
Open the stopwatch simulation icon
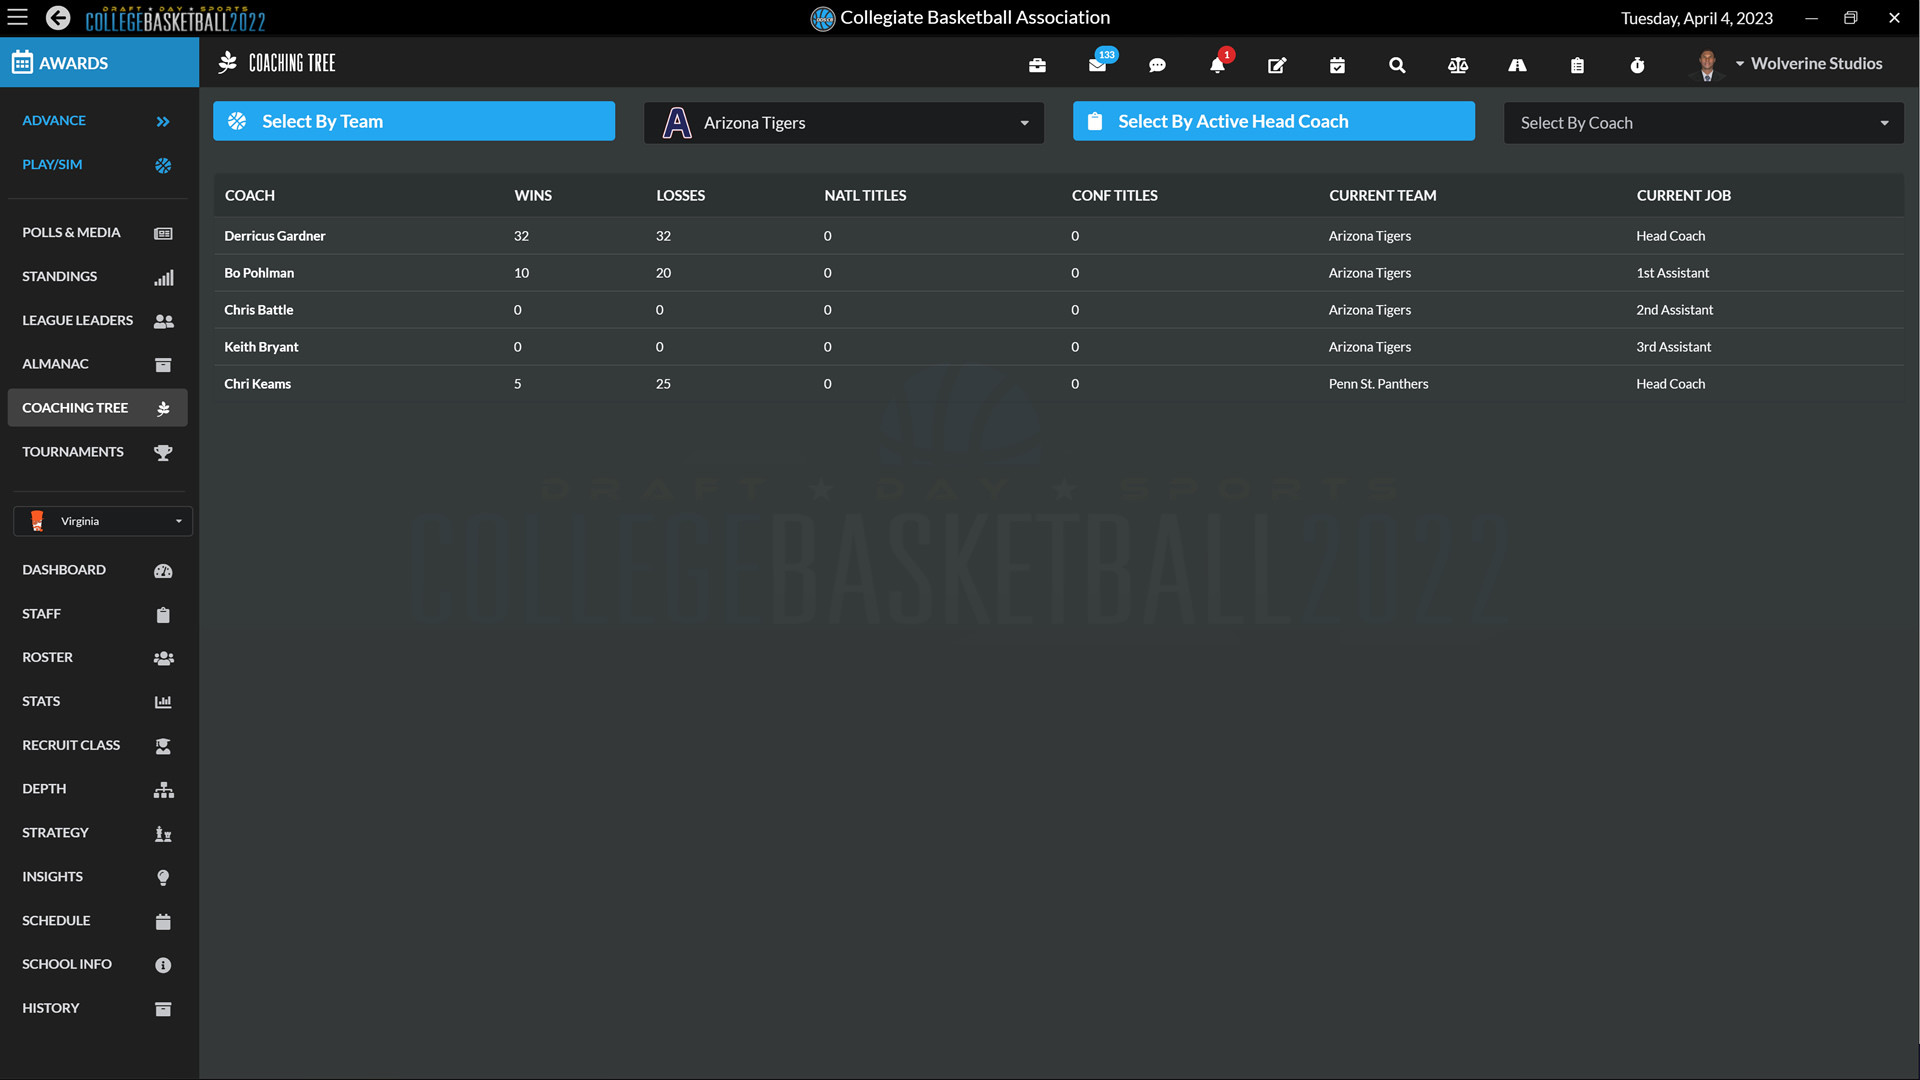click(1637, 65)
